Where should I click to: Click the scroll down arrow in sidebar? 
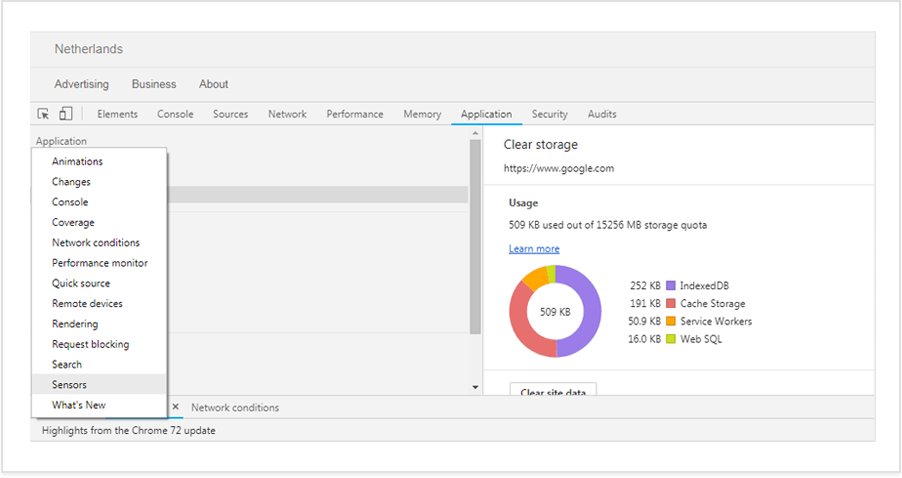tap(475, 387)
